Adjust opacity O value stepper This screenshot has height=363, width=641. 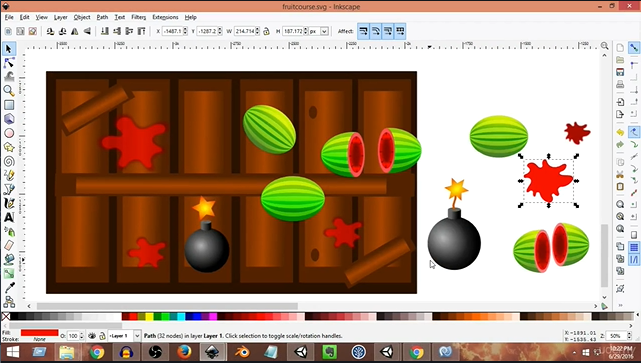pos(82,336)
